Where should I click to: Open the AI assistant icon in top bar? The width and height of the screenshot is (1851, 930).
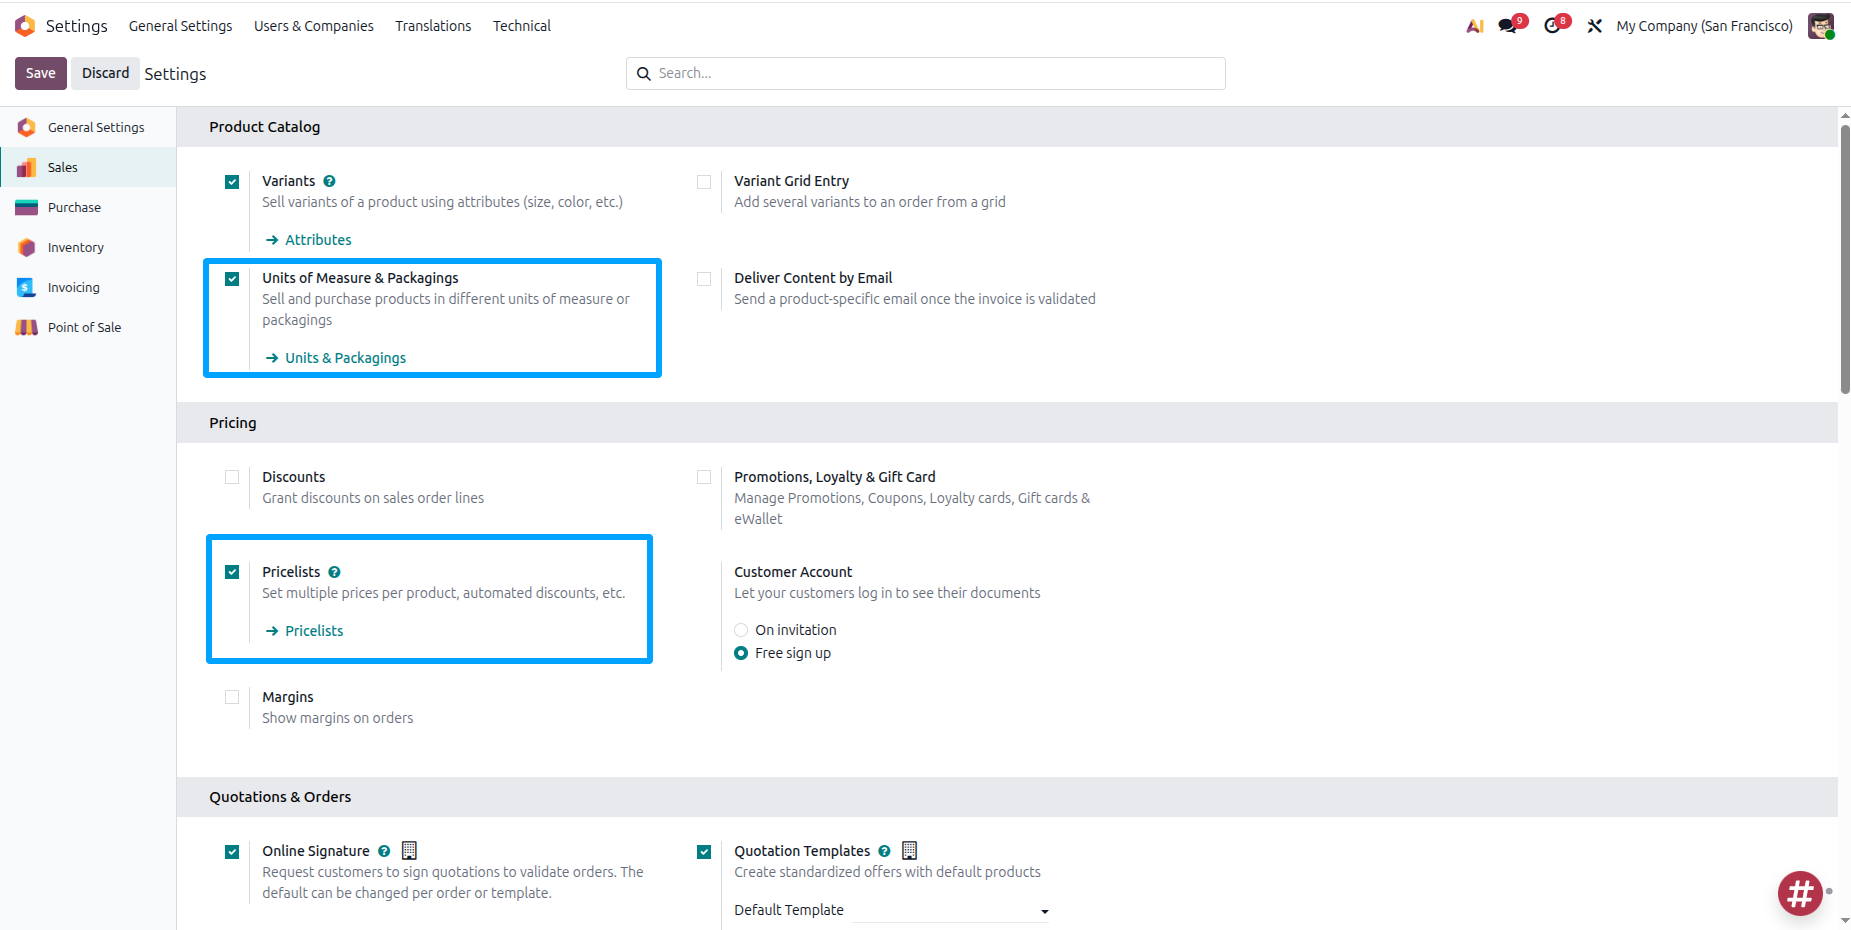1474,26
